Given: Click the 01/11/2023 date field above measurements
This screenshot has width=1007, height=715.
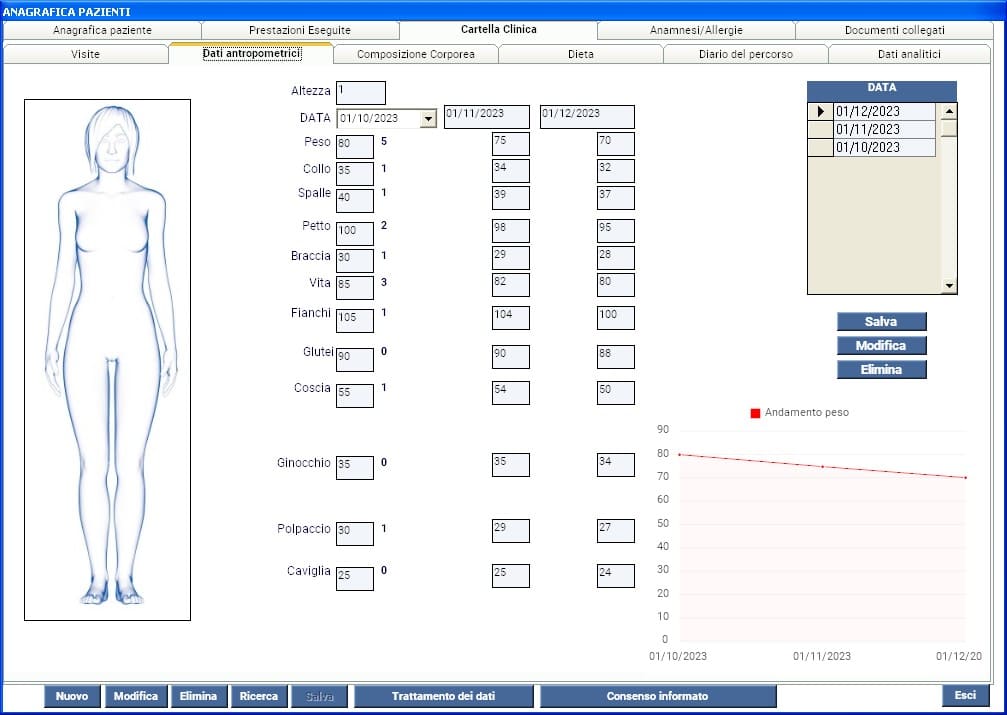Looking at the screenshot, I should click(487, 117).
